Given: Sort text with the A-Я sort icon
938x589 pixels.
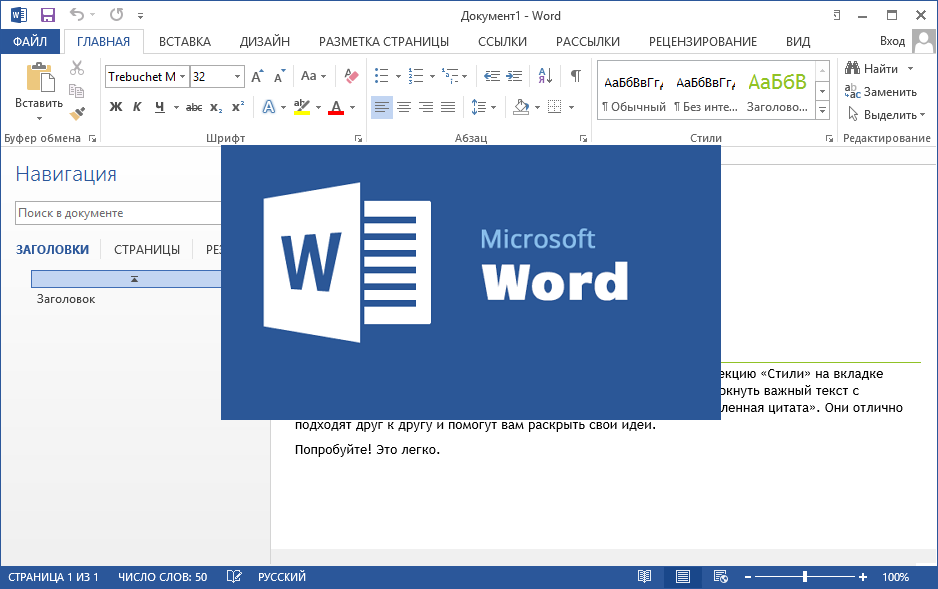Looking at the screenshot, I should click(x=545, y=76).
